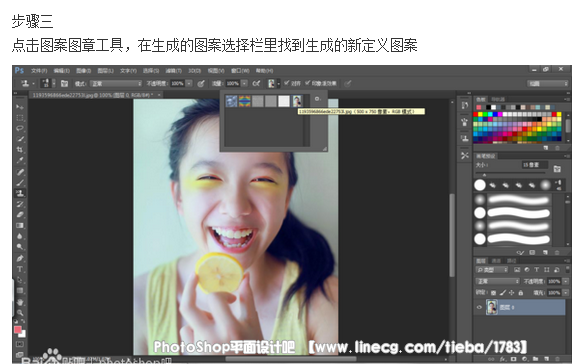Select the Hand tool
Viewport: 577px width, 364px height.
tap(20, 302)
